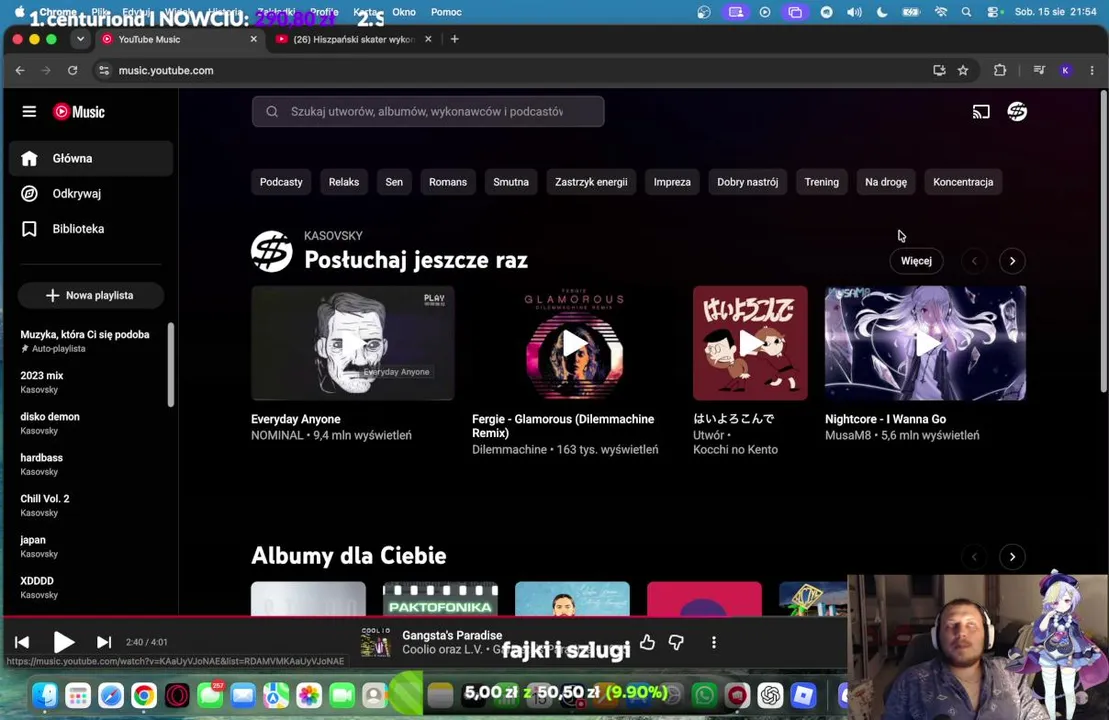Select the Koncentracja chip
The height and width of the screenshot is (720, 1109).
coord(963,182)
